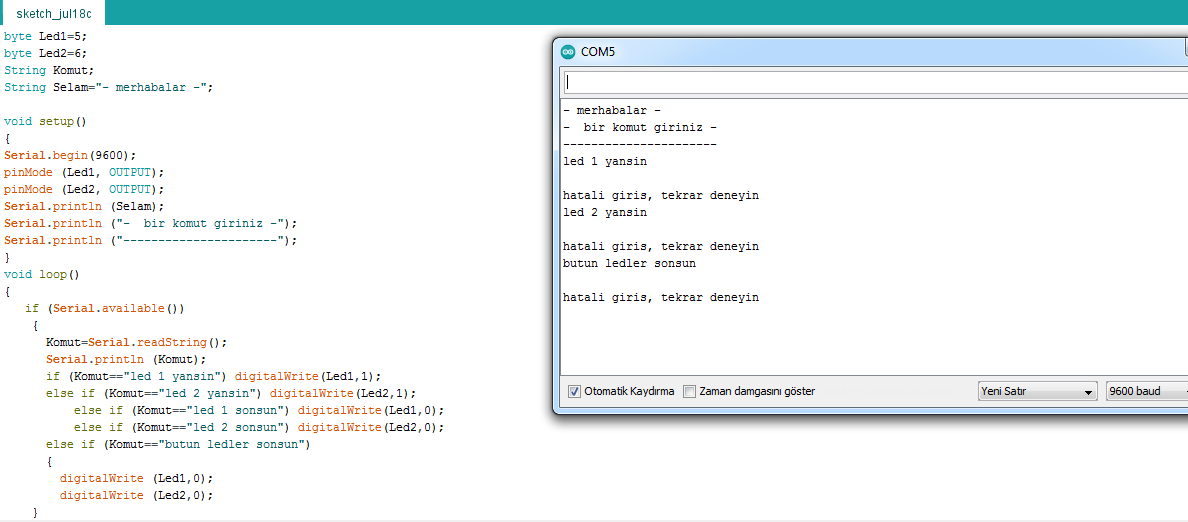Click the 'led 1 sonsun' condition code line
Screen dimensions: 1188x522
click(258, 411)
